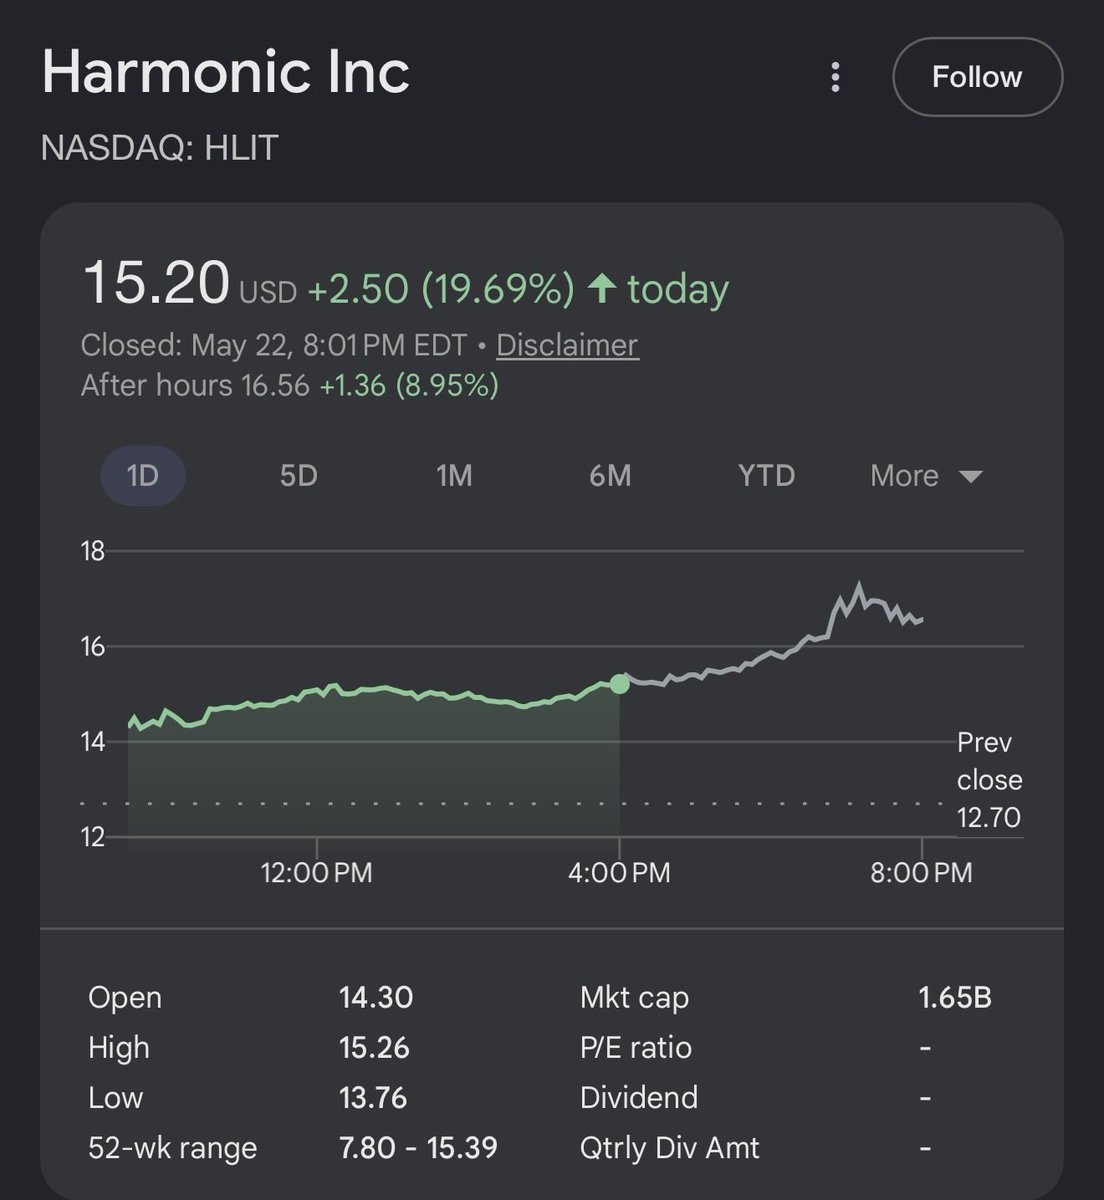Click the NASDAQ: HLIT ticker text
The height and width of the screenshot is (1200, 1104).
[159, 148]
